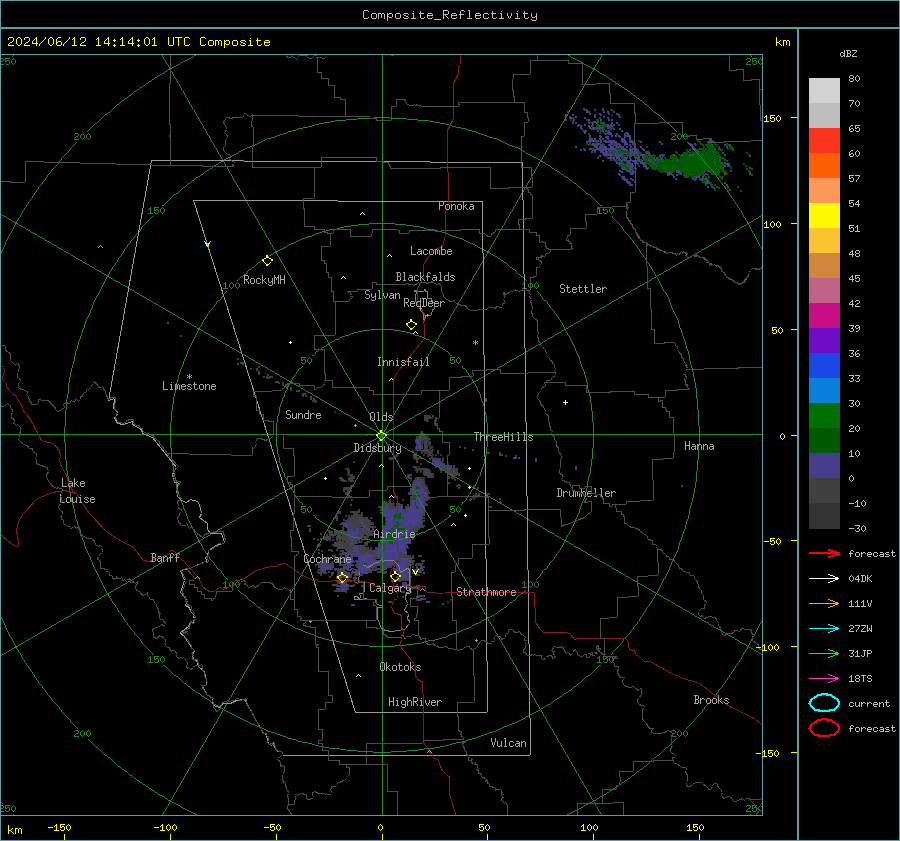Select the red 65 dBZ color swatch

tap(824, 140)
